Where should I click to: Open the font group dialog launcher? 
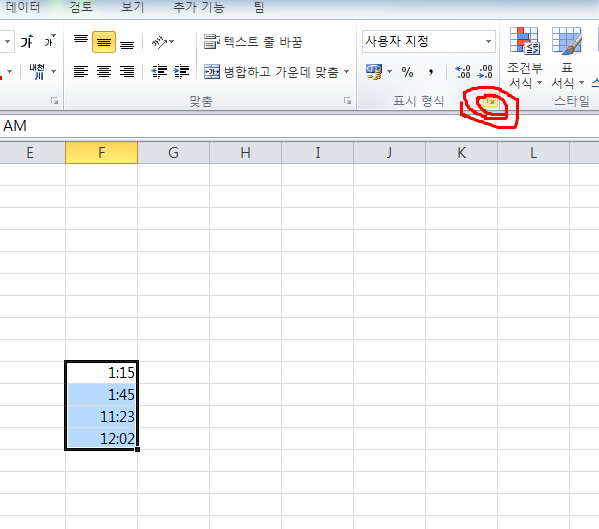click(x=55, y=101)
